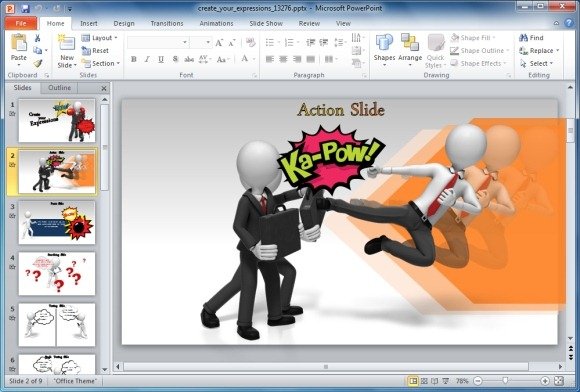Image resolution: width=580 pixels, height=392 pixels.
Task: Click Decrease List Level icon
Action: [310, 43]
